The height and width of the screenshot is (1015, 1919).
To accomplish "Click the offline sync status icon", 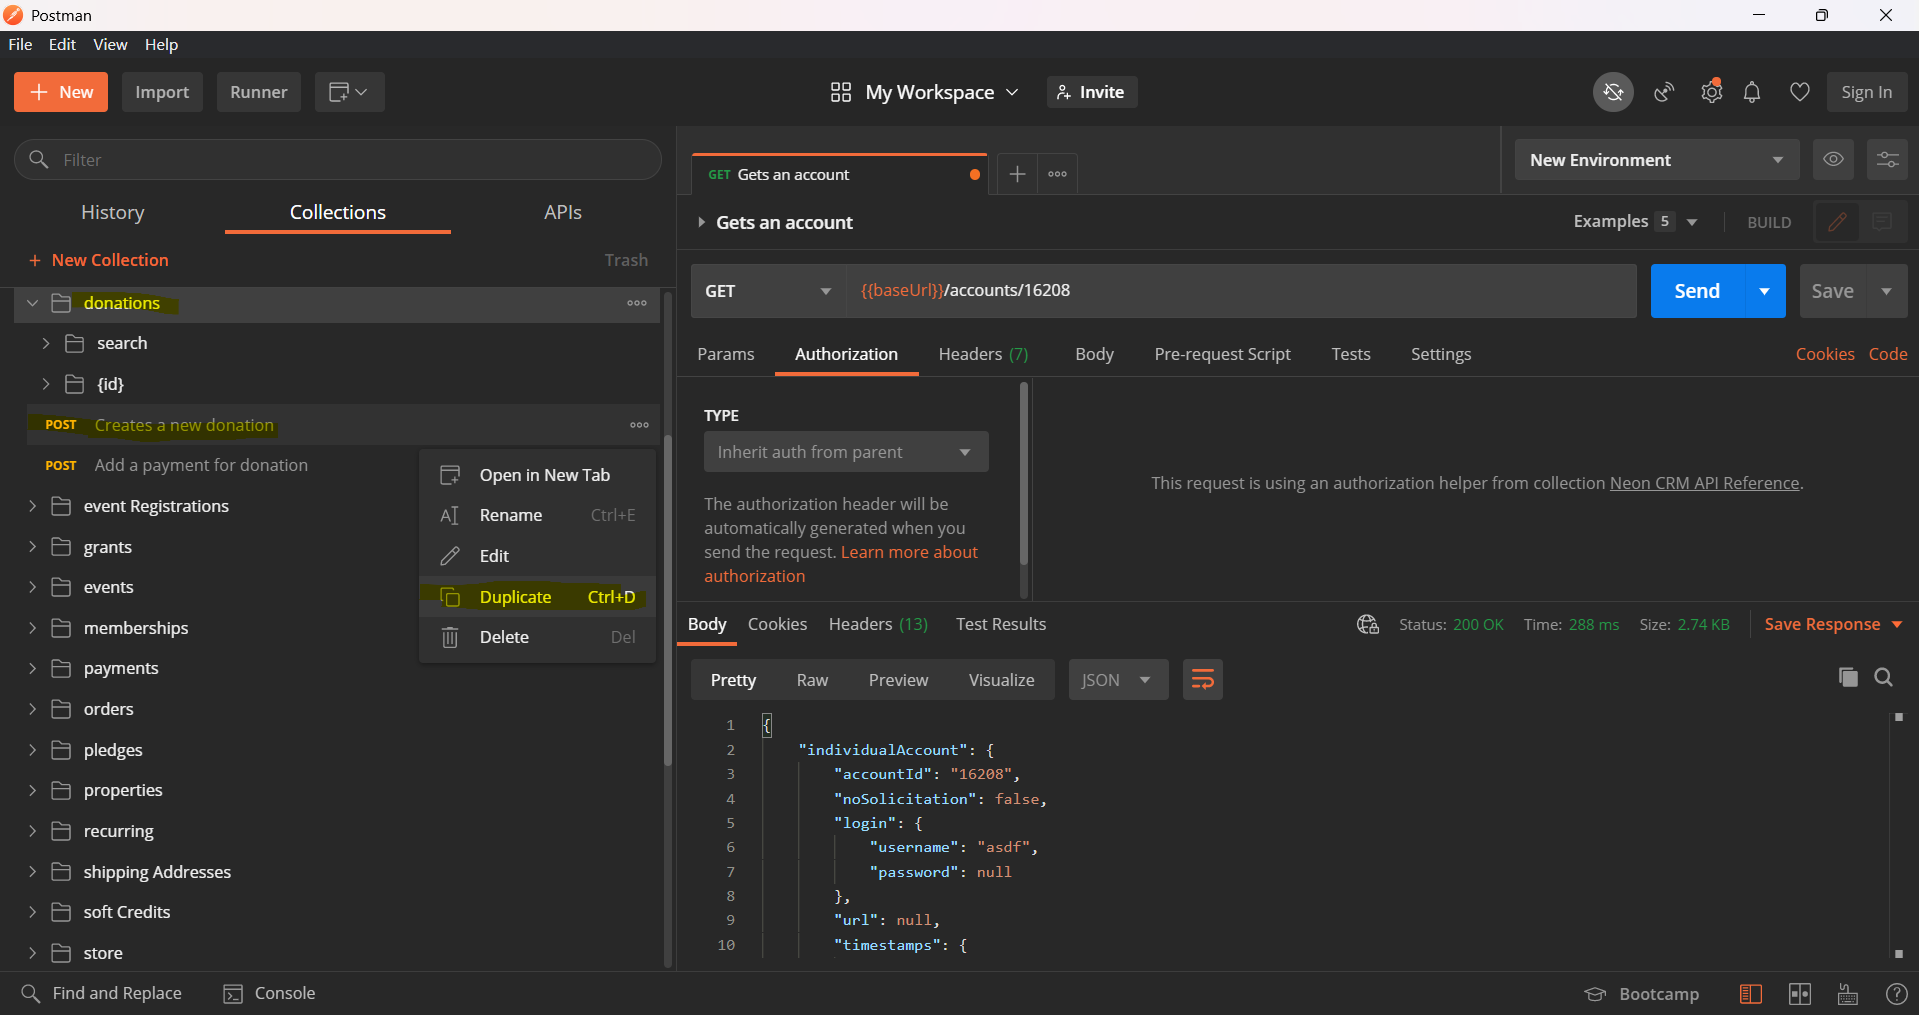I will pos(1613,92).
